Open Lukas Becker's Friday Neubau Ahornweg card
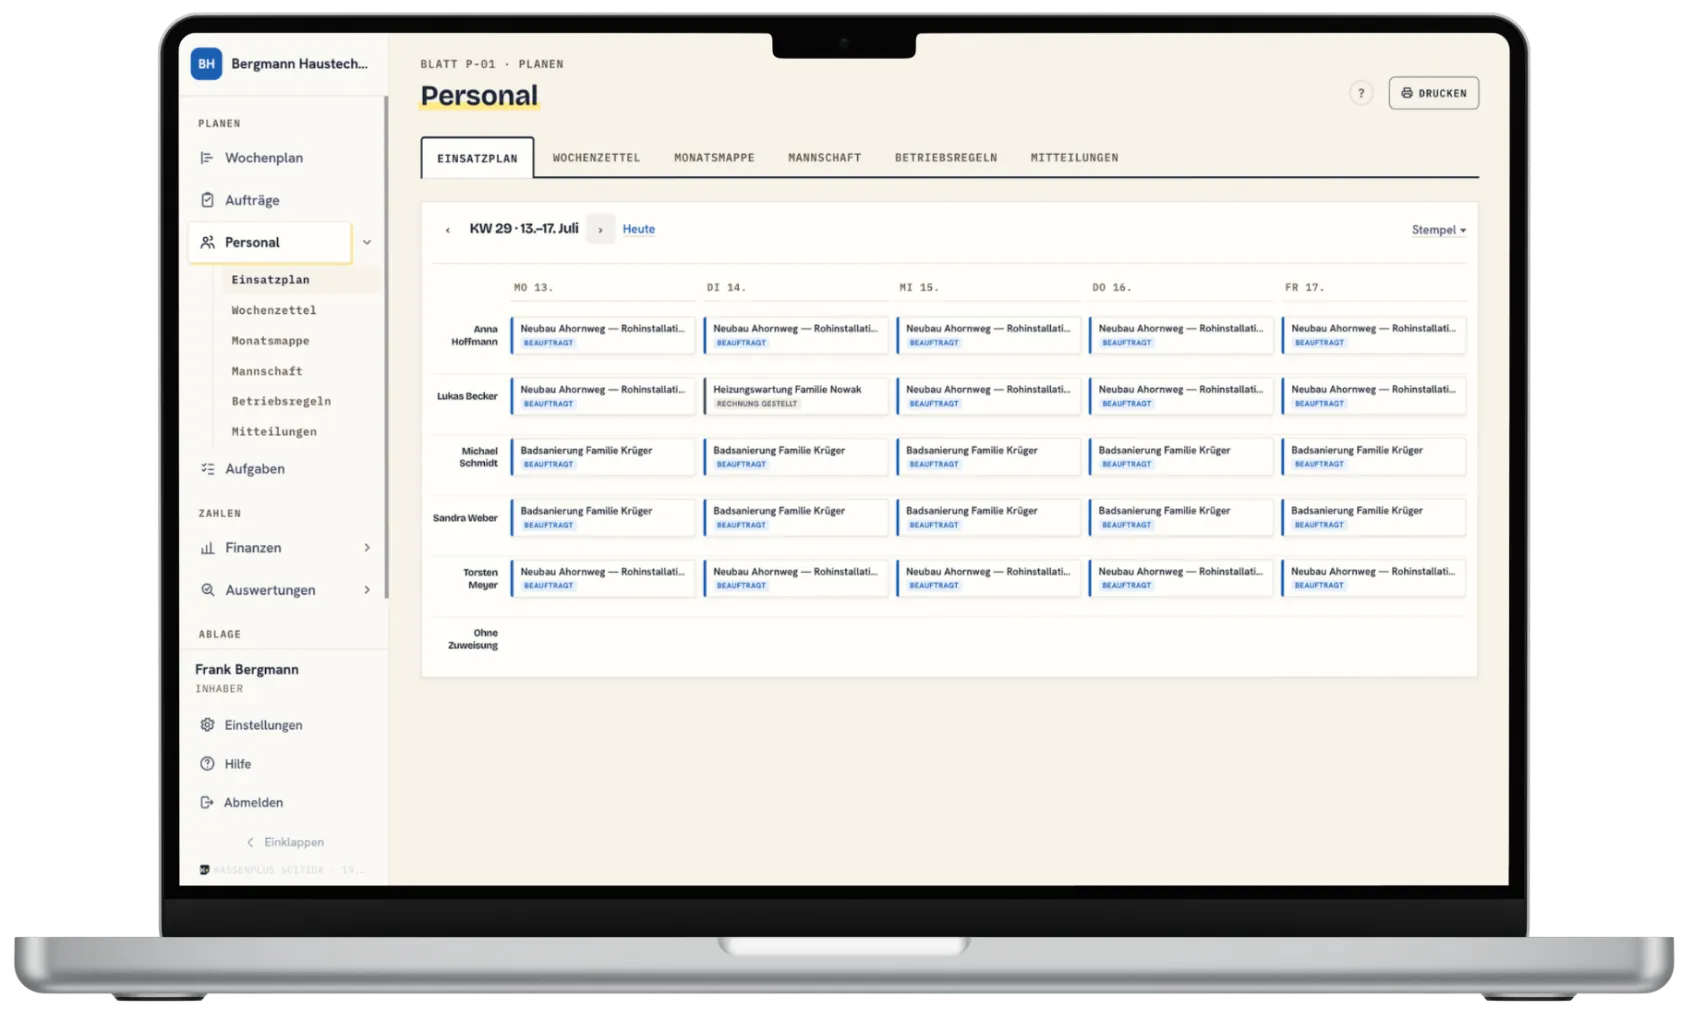The width and height of the screenshot is (1688, 1013). tap(1374, 396)
